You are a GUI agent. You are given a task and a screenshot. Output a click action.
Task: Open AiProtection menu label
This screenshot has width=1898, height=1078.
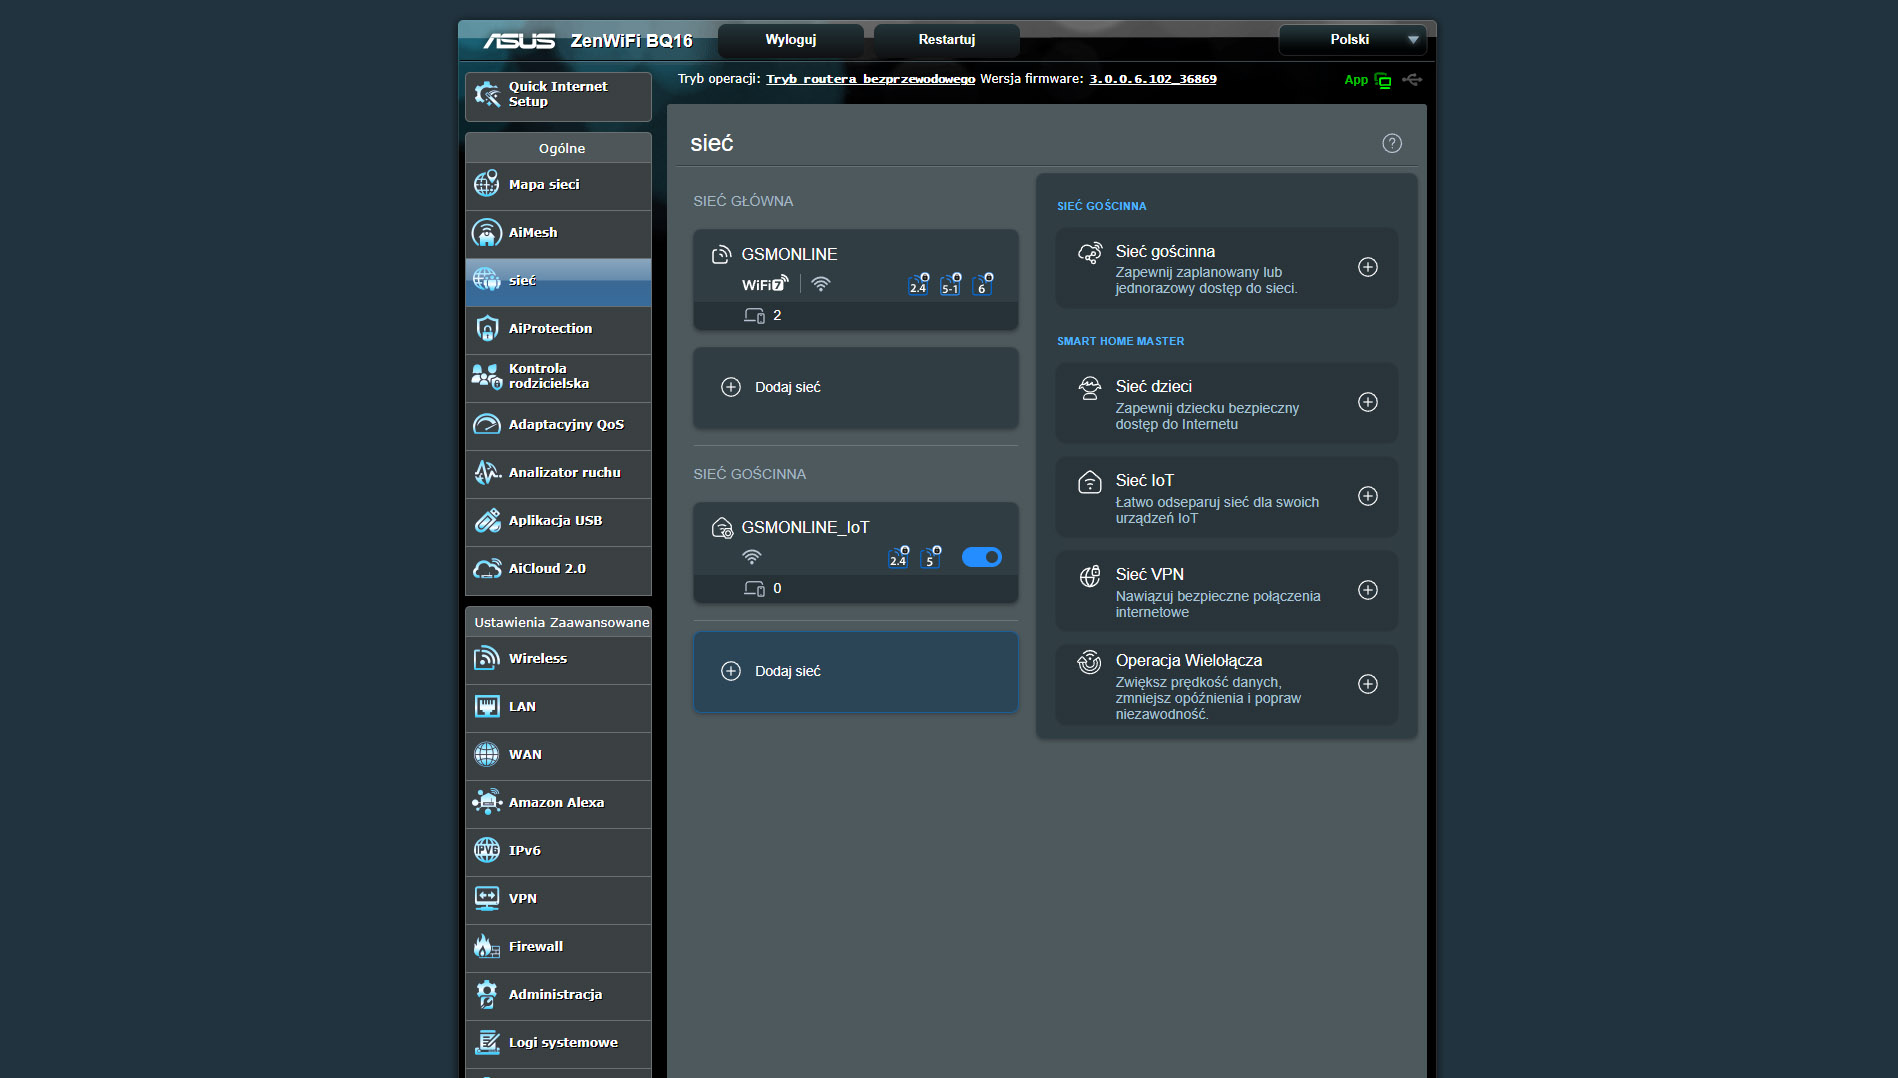(x=550, y=328)
